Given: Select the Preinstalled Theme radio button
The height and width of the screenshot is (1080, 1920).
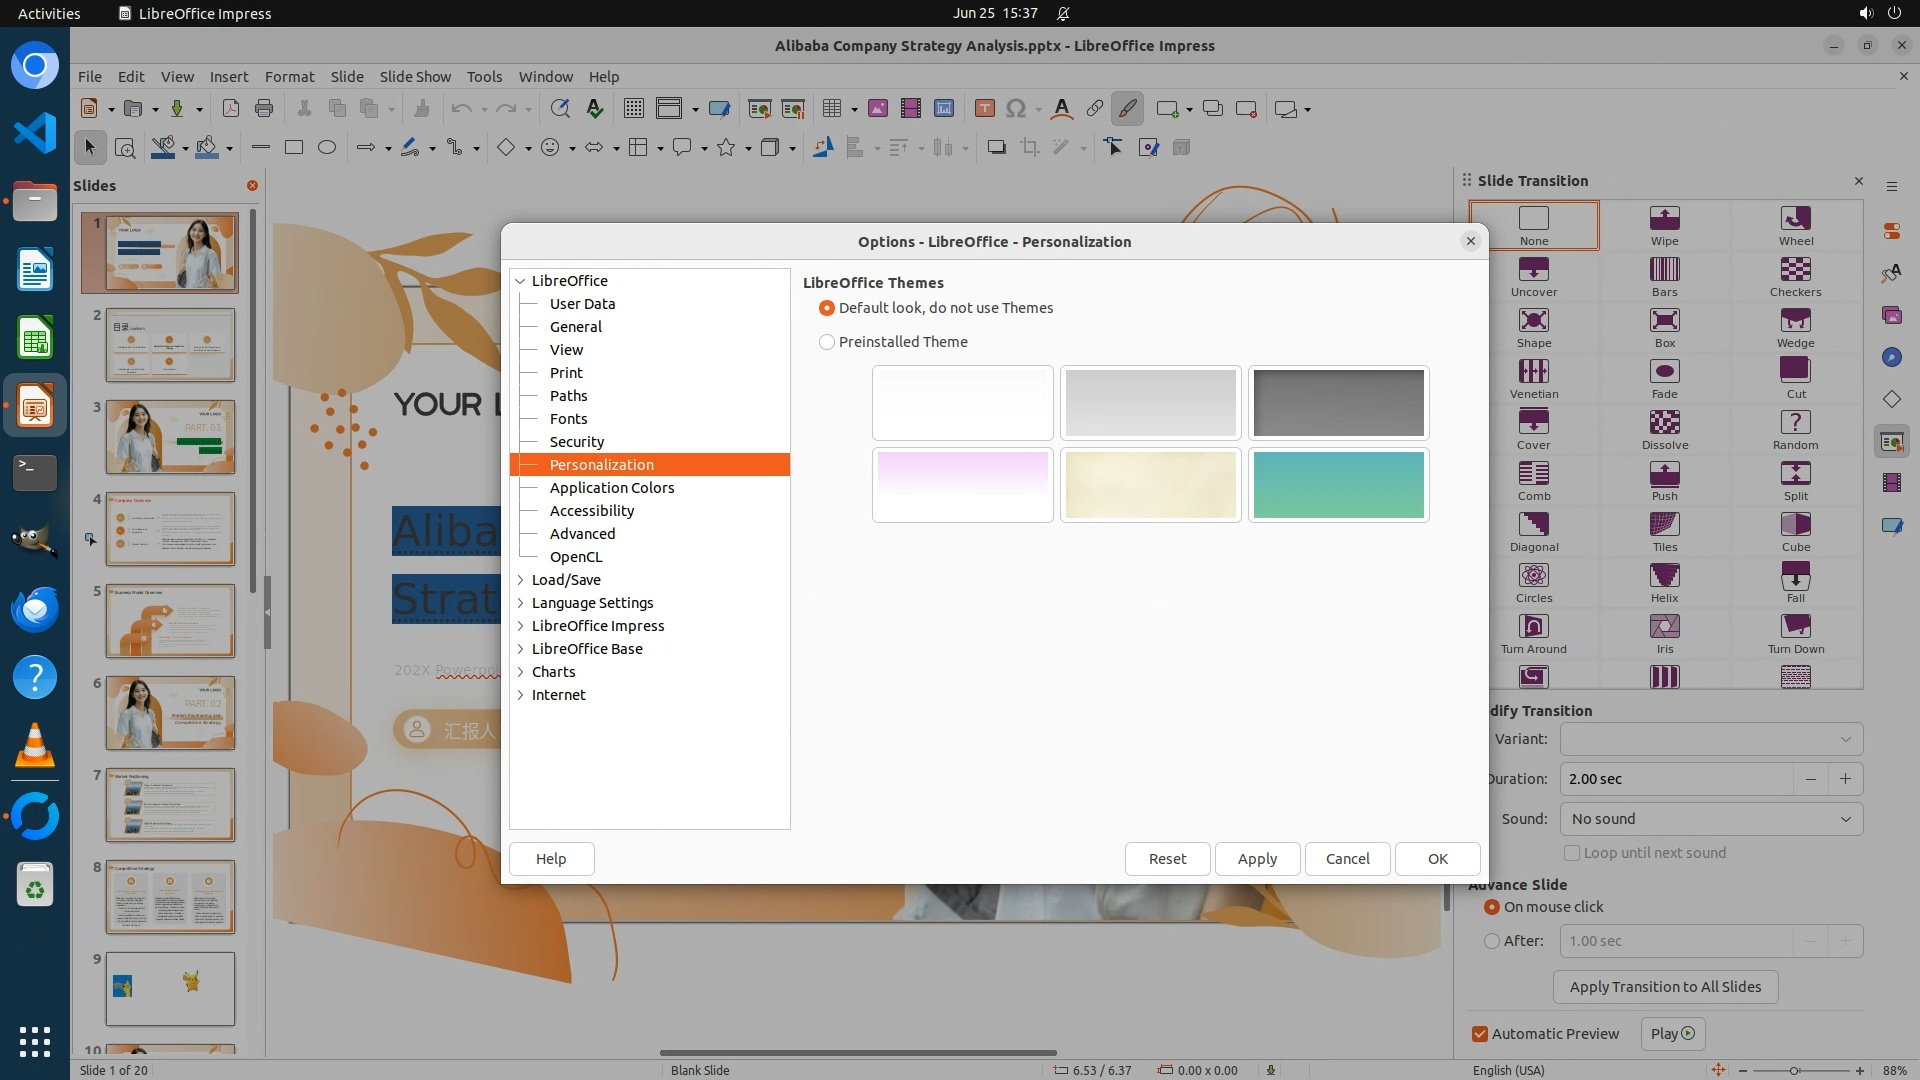Looking at the screenshot, I should [827, 342].
